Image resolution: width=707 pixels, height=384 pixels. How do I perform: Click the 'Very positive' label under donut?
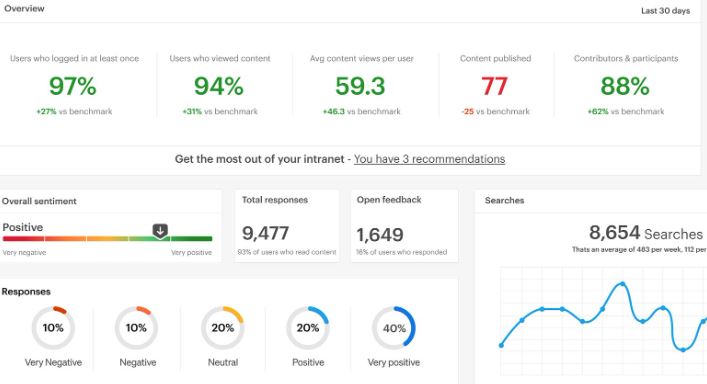click(x=394, y=362)
